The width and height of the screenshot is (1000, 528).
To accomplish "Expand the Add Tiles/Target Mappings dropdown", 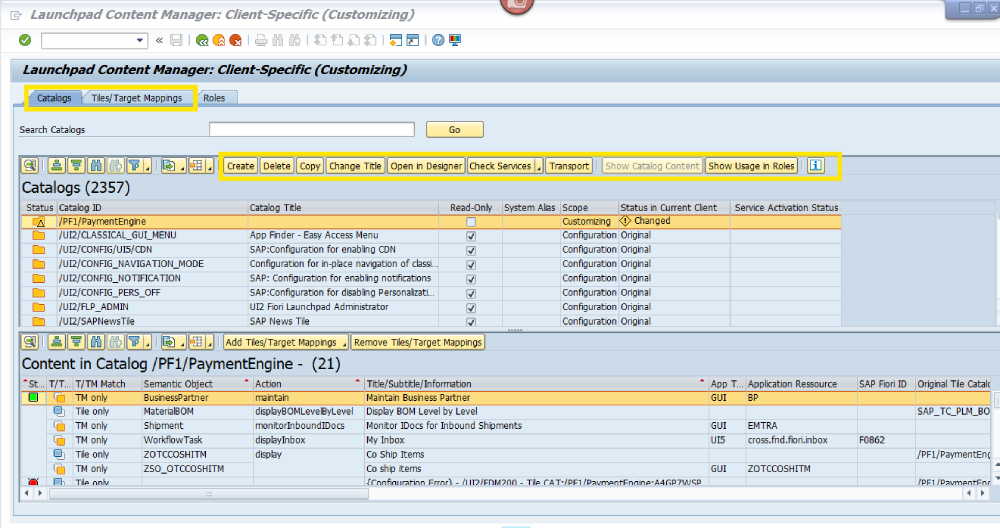I will (344, 342).
